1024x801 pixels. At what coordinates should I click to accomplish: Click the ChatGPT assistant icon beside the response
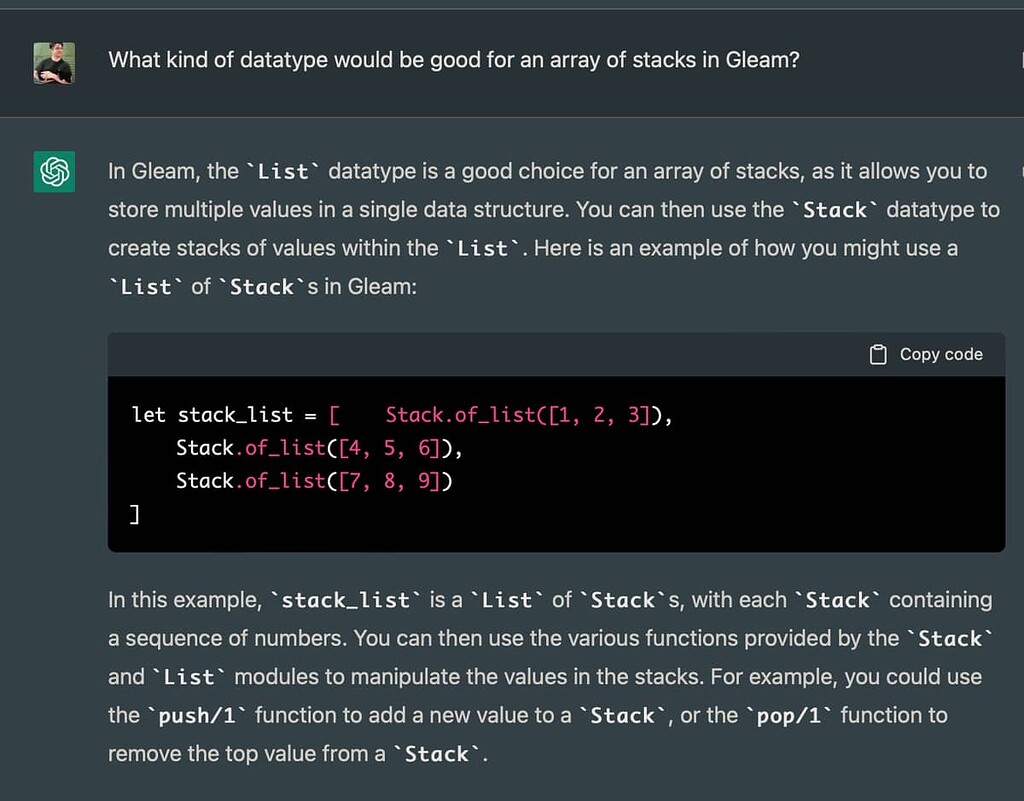[x=53, y=171]
